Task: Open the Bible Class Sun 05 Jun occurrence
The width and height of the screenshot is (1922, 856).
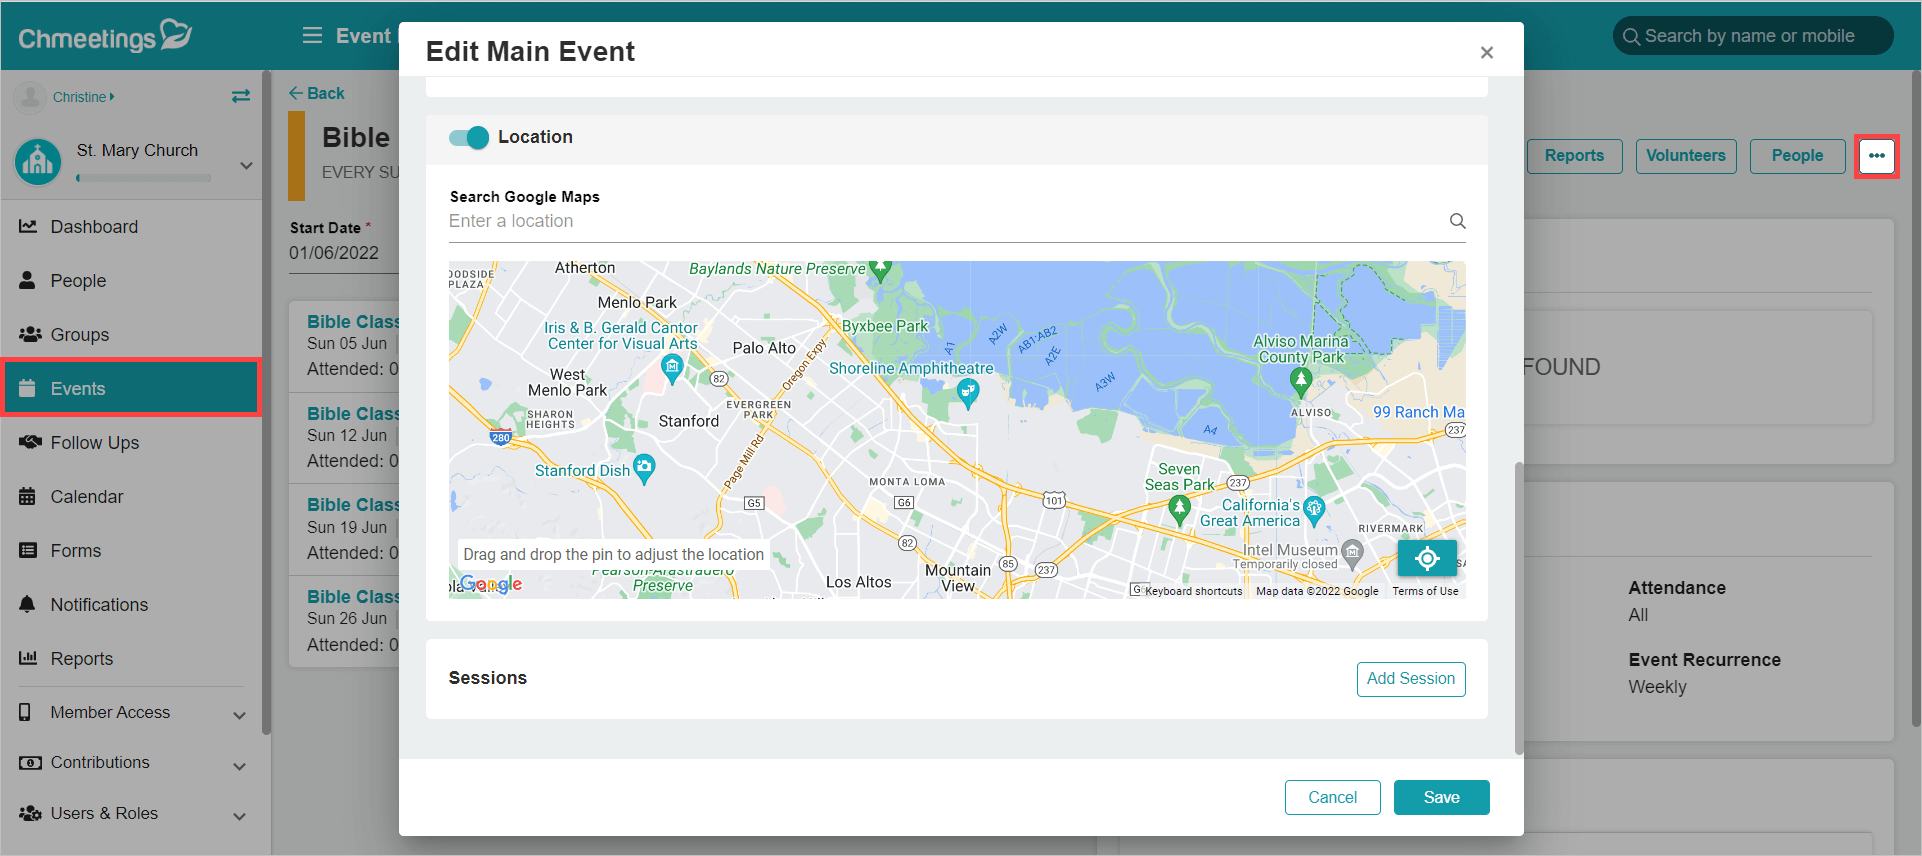Action: coord(346,345)
